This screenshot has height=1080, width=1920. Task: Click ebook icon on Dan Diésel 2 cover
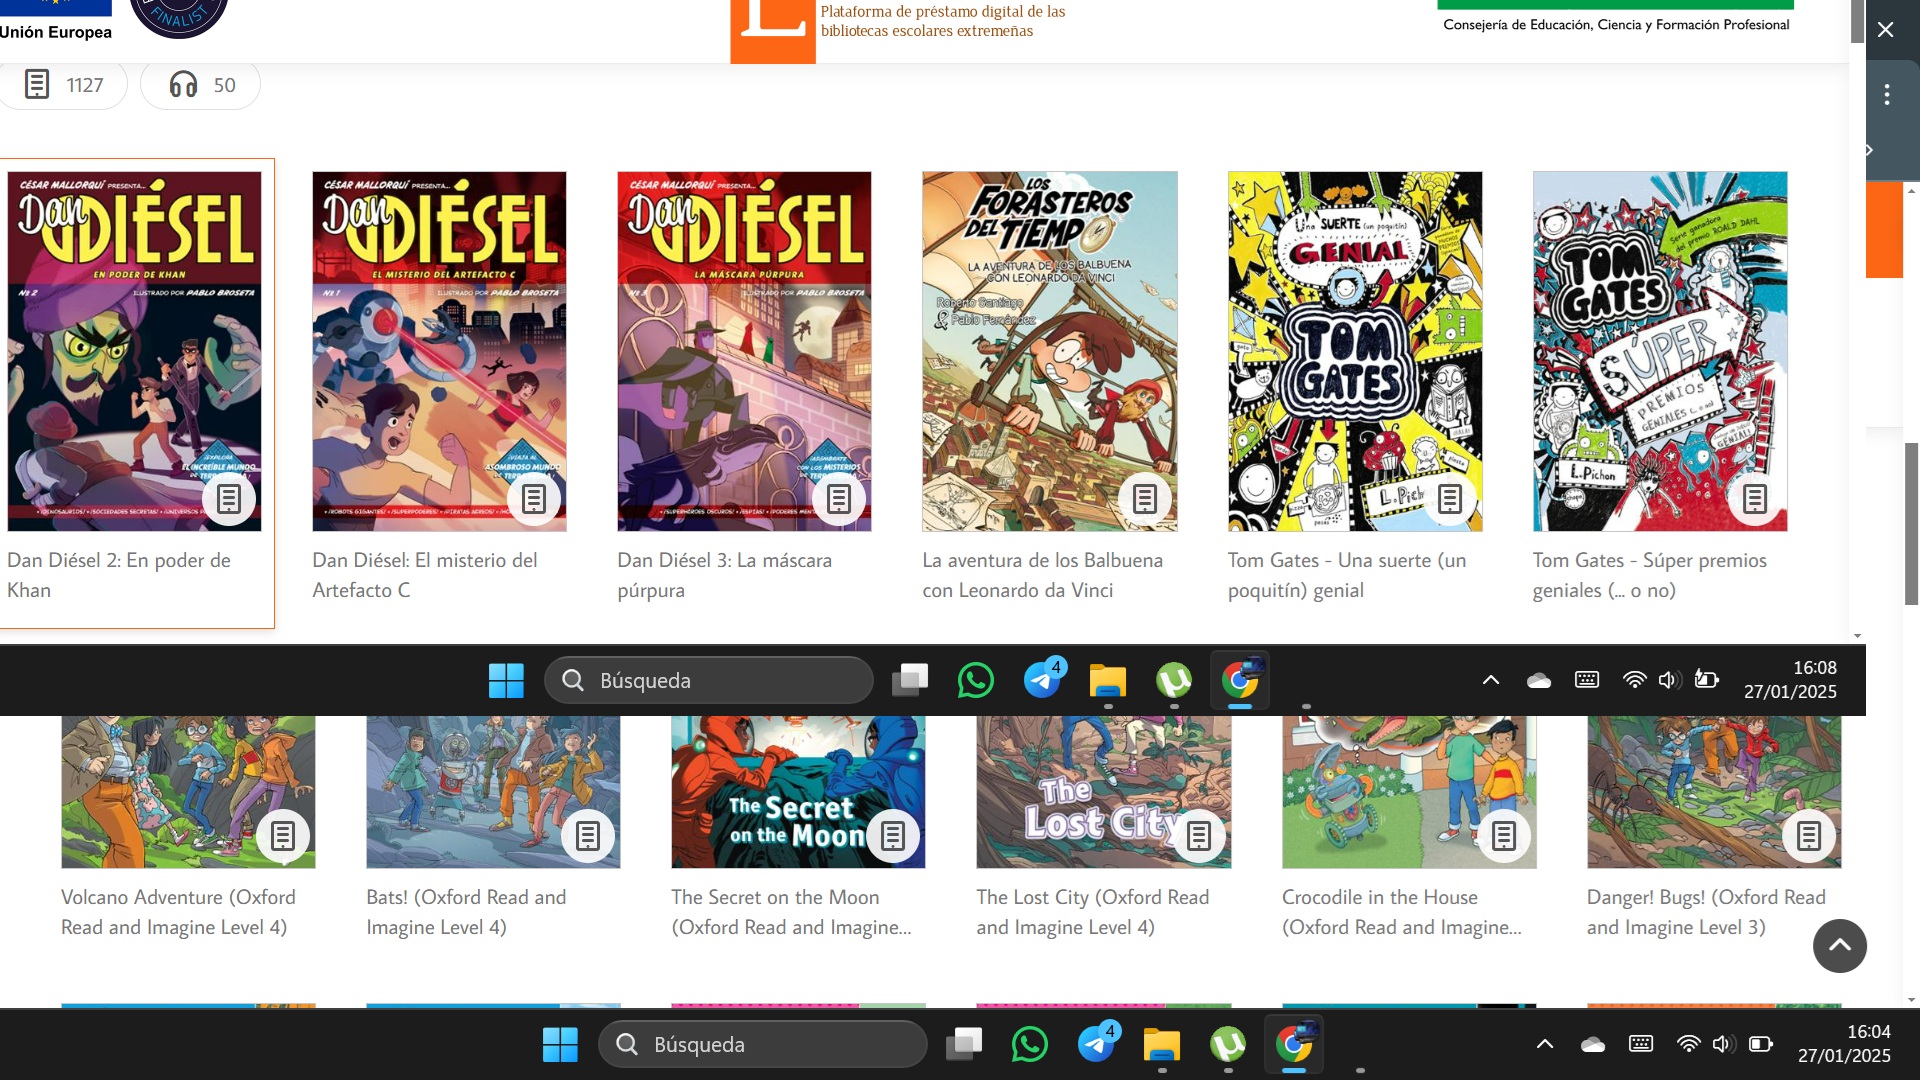(x=229, y=498)
